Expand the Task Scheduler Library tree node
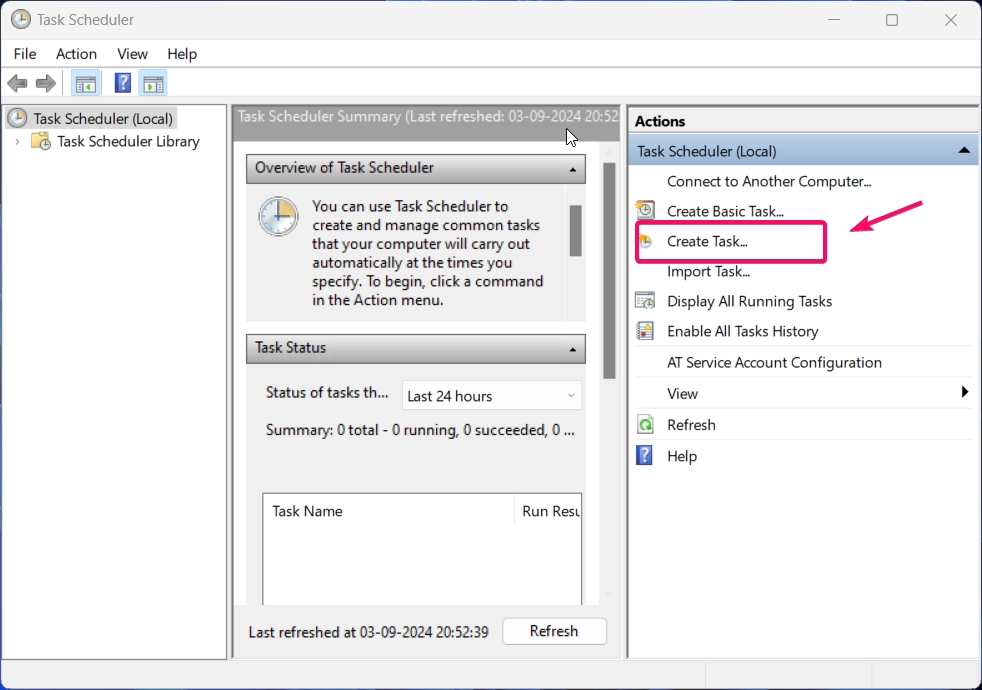 pos(18,142)
